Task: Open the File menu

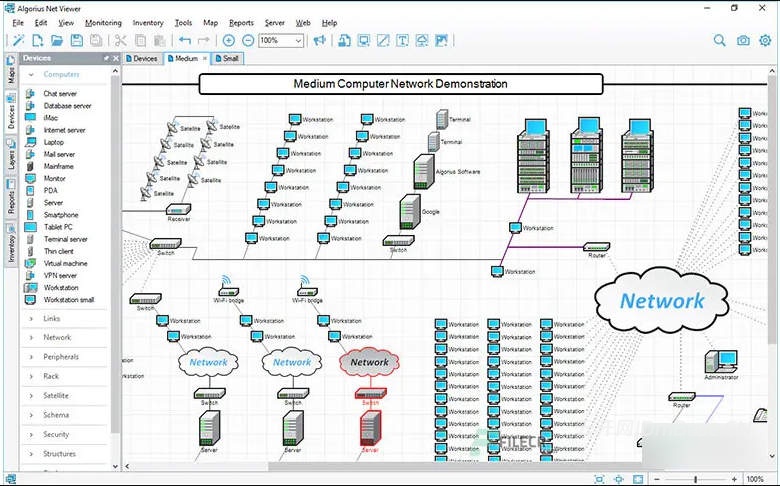Action: tap(18, 23)
